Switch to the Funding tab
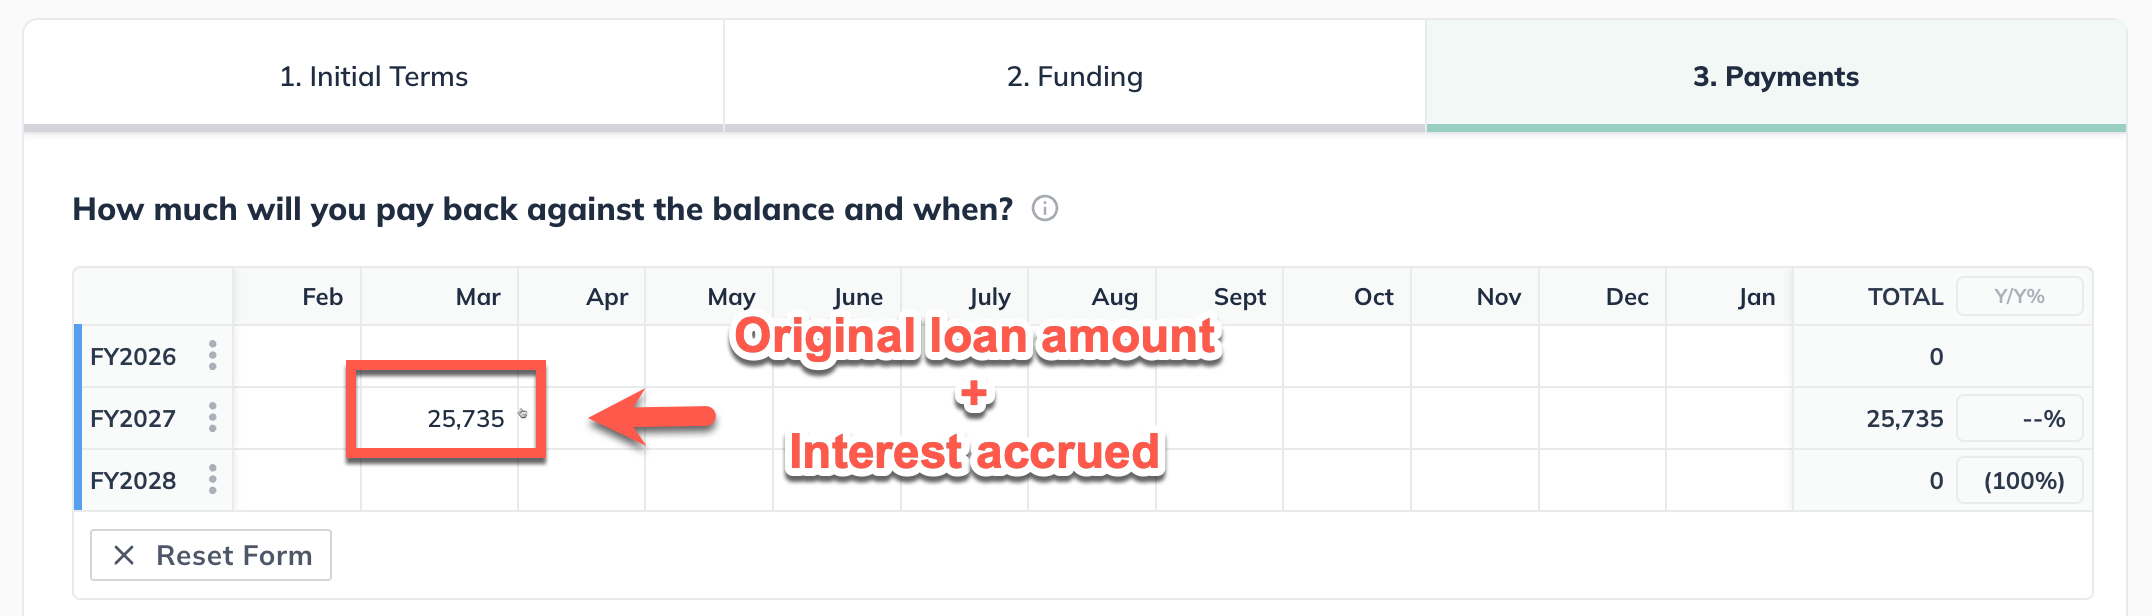 coord(1075,76)
